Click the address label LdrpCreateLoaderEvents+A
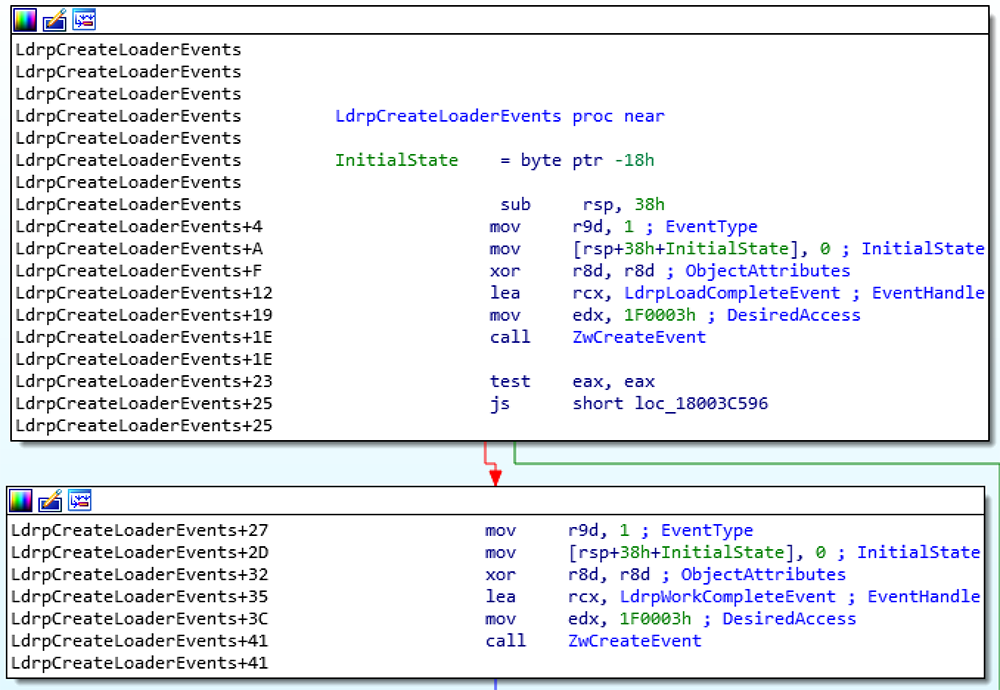The width and height of the screenshot is (1000, 690). 139,249
